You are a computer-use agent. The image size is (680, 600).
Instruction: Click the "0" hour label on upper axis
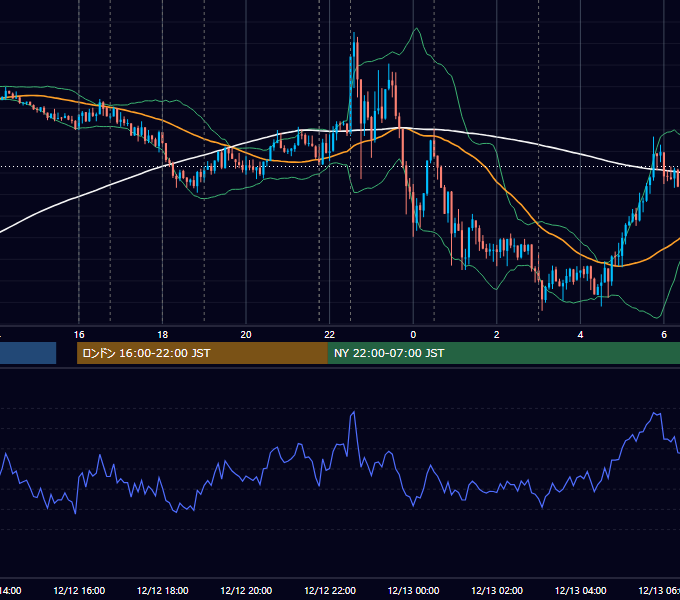[413, 335]
